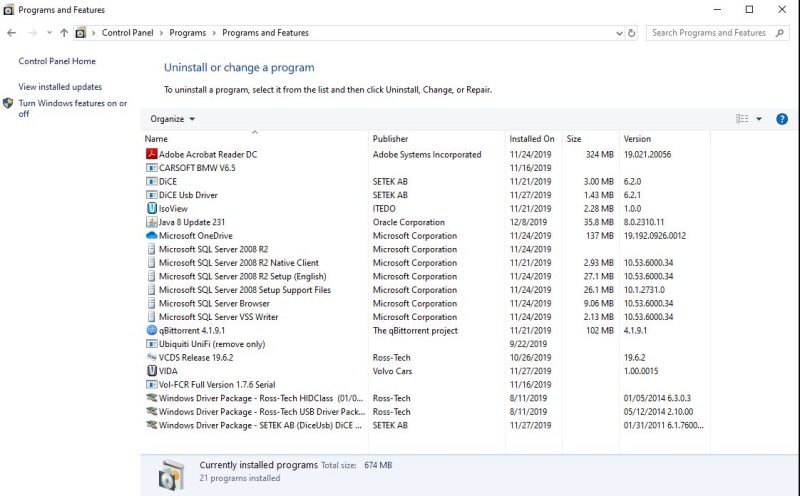
Task: Click the 12/8/2019 installed date
Action: pyautogui.click(x=528, y=222)
